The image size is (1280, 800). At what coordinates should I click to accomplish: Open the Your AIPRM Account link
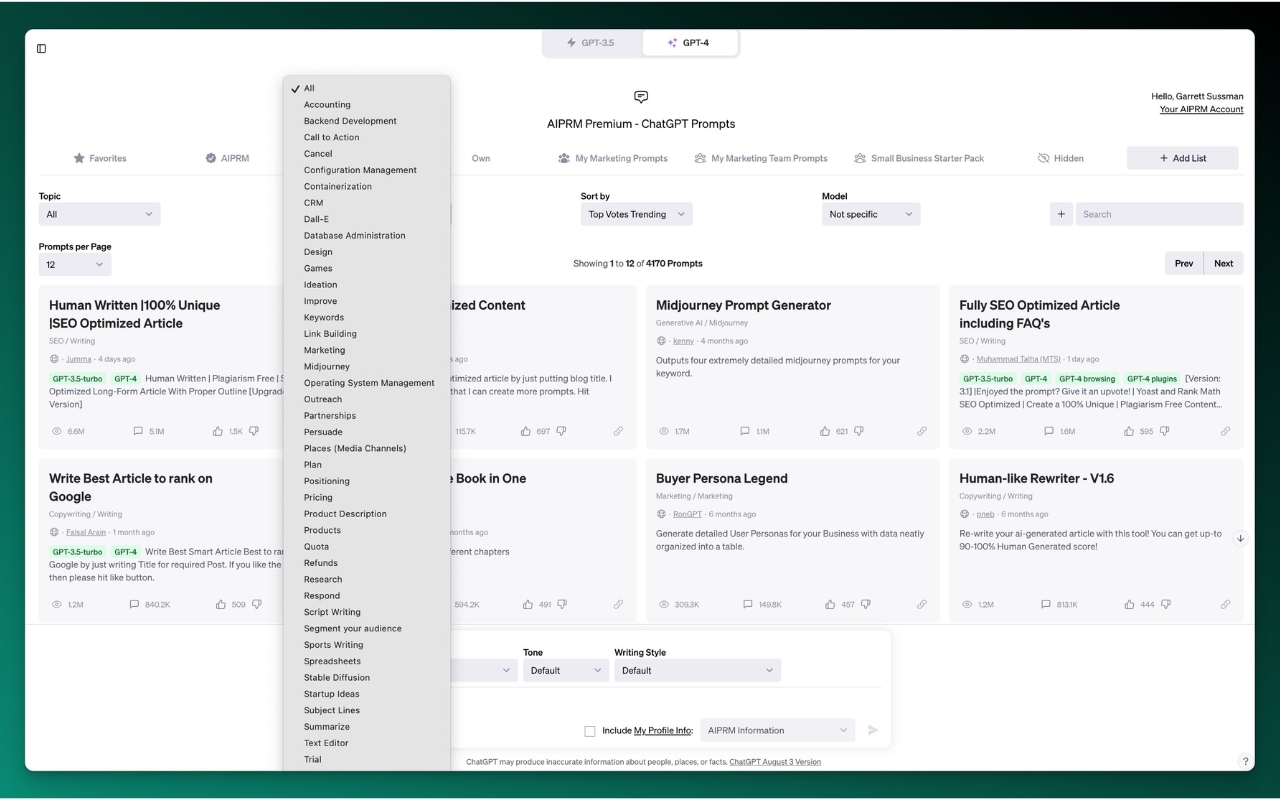(1203, 109)
